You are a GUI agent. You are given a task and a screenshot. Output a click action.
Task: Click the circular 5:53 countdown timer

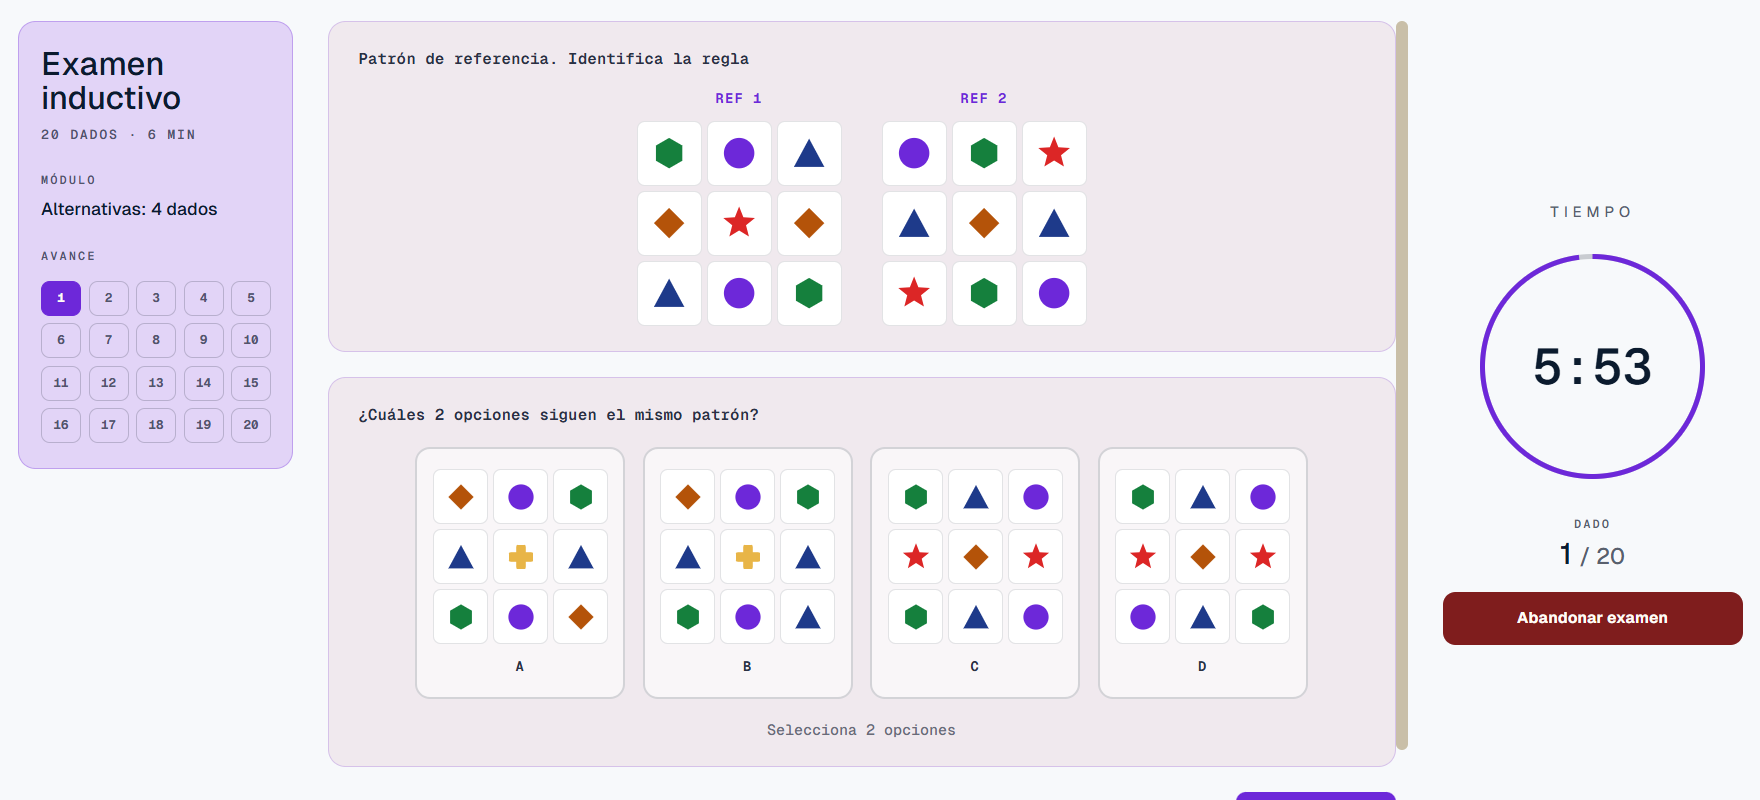pyautogui.click(x=1592, y=367)
